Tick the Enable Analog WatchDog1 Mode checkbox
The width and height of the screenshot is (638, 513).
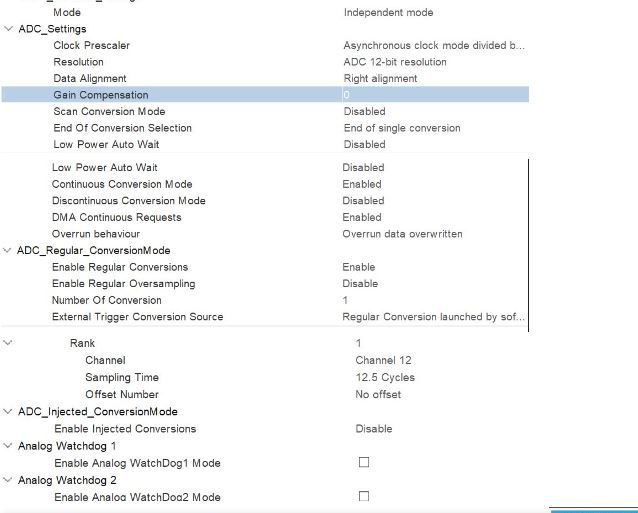[x=364, y=462]
